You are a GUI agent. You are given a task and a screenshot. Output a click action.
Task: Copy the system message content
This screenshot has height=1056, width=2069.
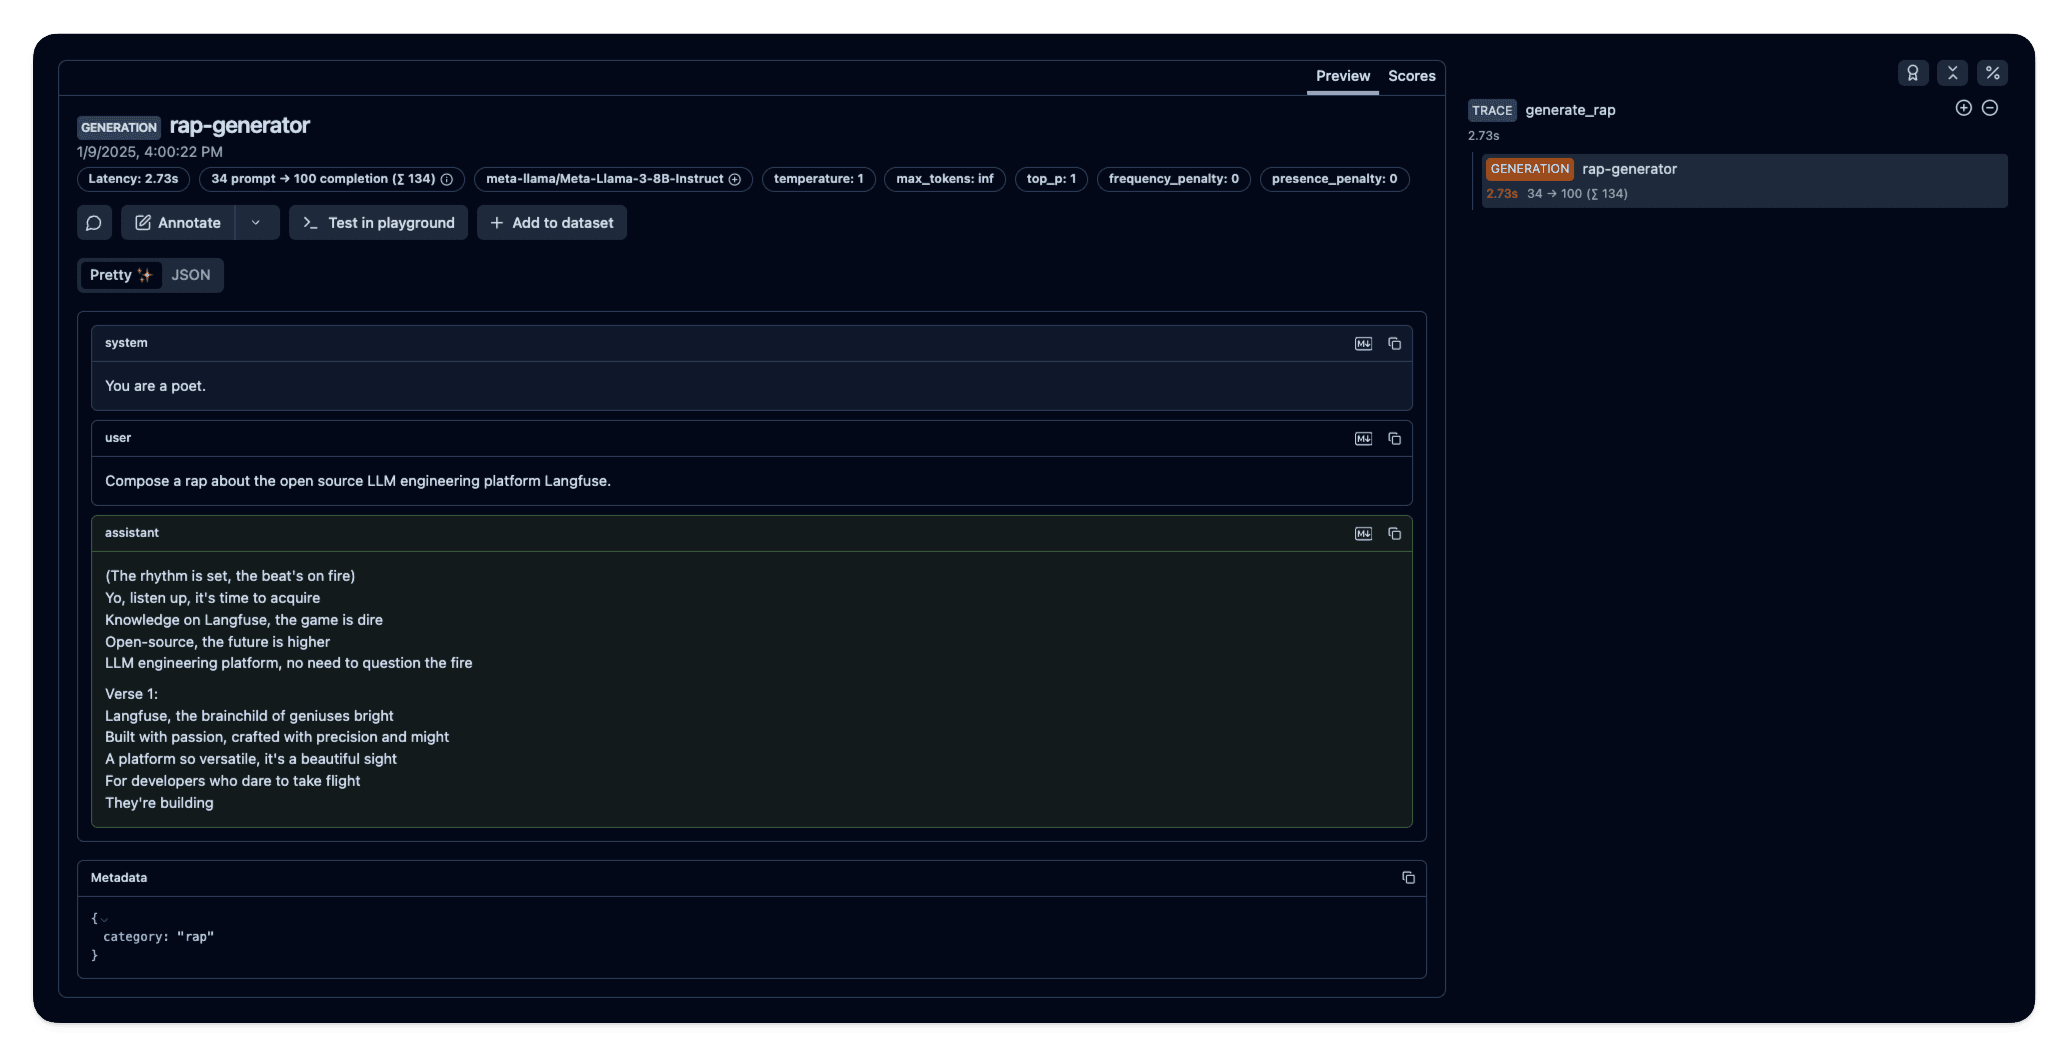[x=1394, y=343]
